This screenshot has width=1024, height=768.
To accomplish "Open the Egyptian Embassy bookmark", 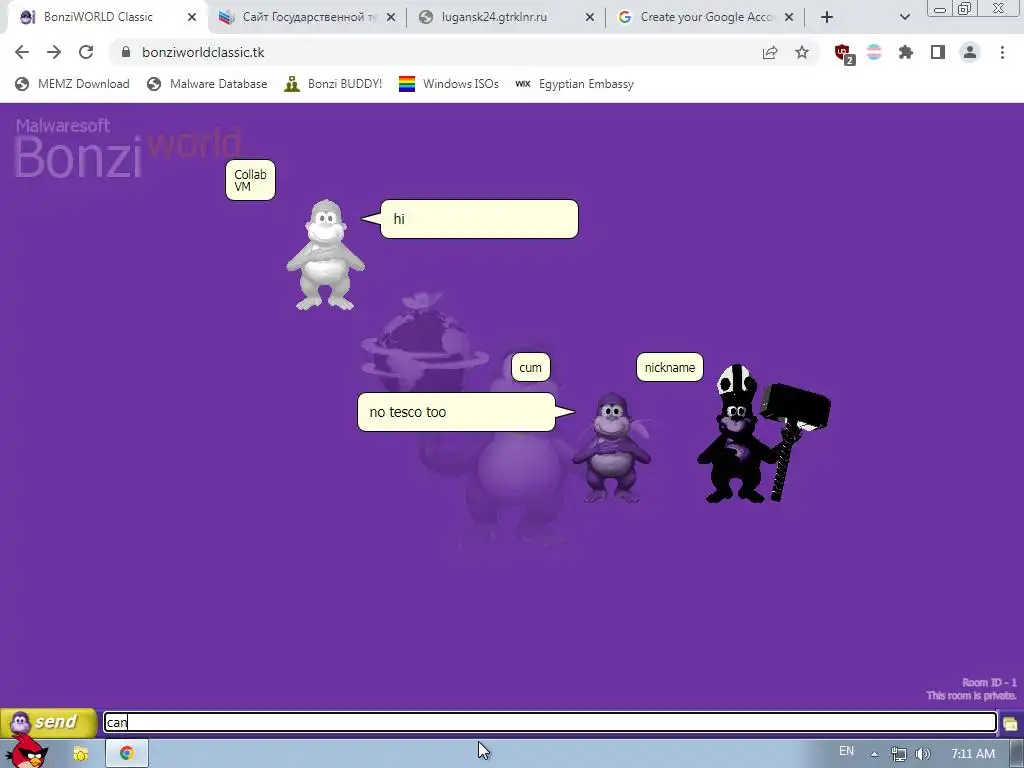I will tap(575, 84).
